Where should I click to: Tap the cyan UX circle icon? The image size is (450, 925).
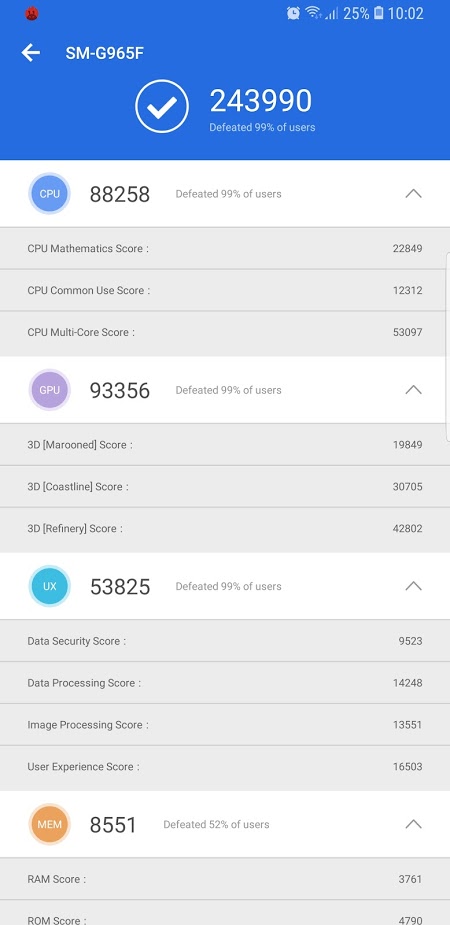tap(50, 586)
